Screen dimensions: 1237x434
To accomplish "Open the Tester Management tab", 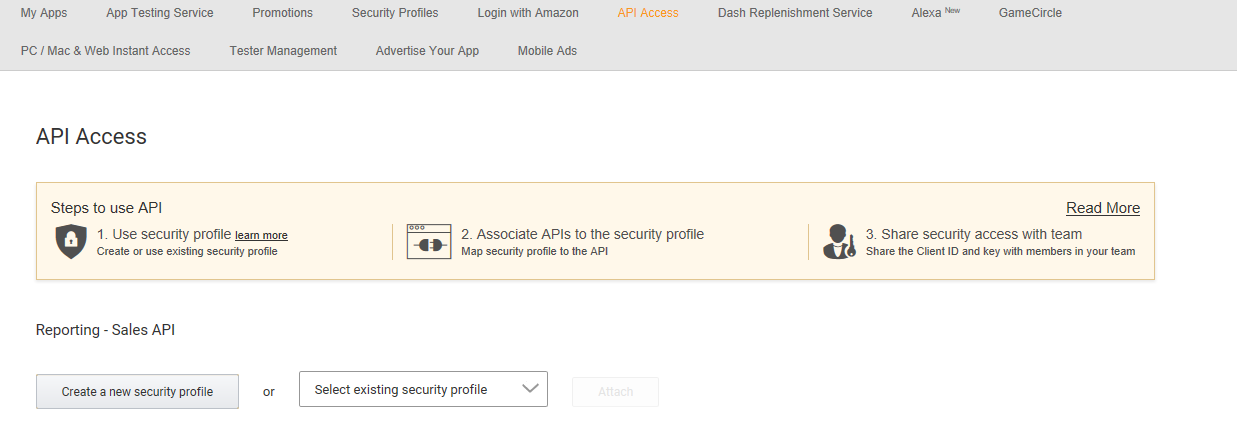I will coord(283,50).
